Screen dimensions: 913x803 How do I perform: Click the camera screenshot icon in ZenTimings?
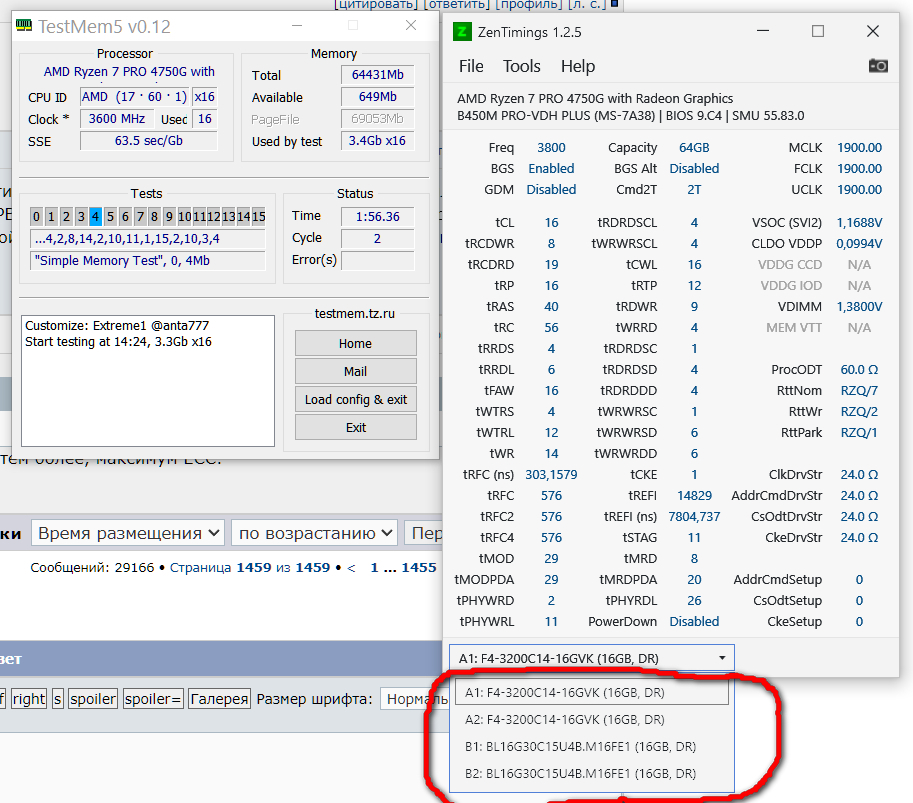coord(878,66)
